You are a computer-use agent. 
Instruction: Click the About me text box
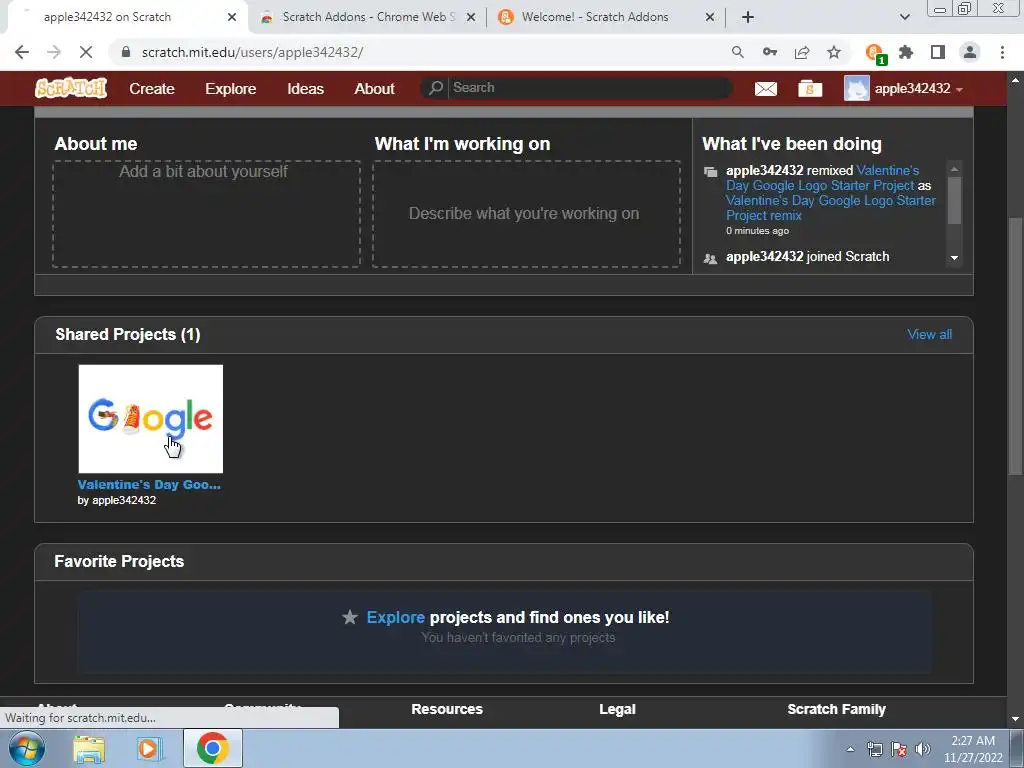click(206, 214)
